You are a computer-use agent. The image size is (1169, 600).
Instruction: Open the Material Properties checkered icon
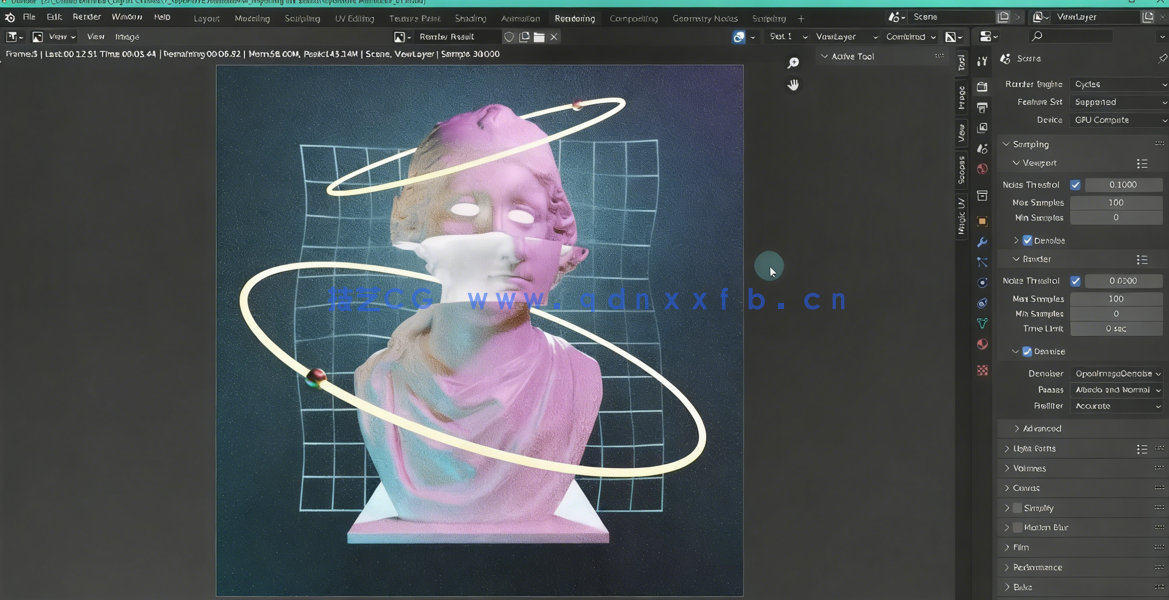click(982, 344)
